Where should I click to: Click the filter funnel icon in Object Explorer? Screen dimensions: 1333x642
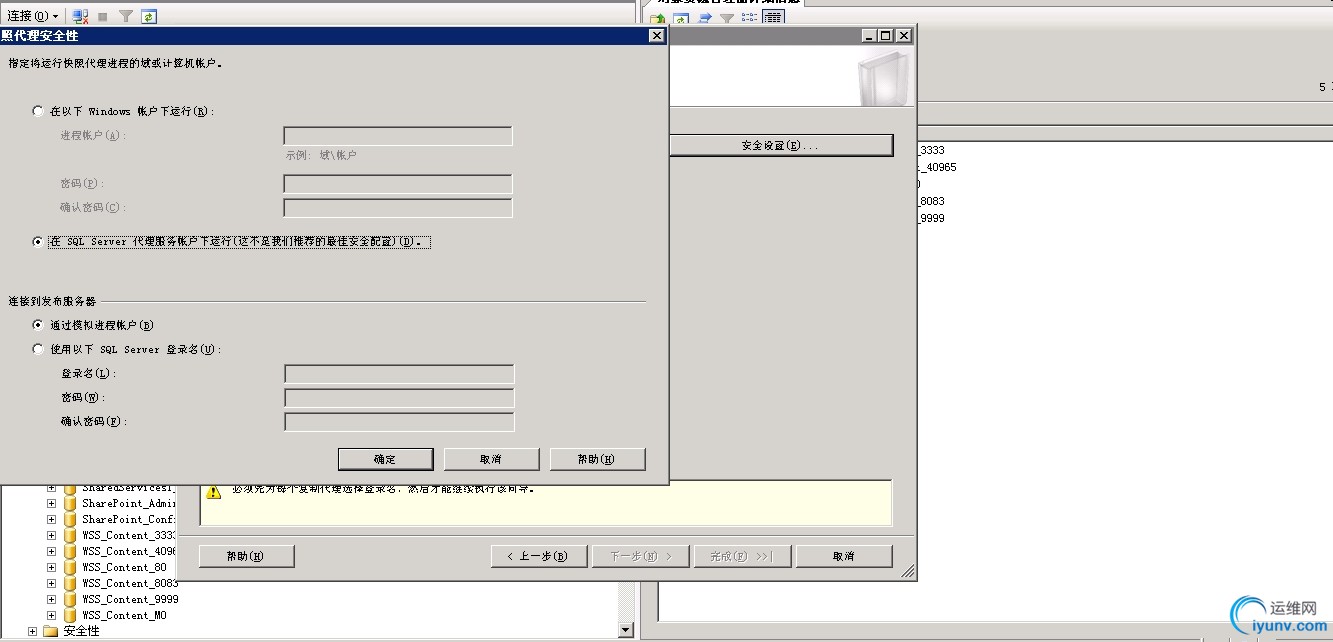pyautogui.click(x=126, y=17)
